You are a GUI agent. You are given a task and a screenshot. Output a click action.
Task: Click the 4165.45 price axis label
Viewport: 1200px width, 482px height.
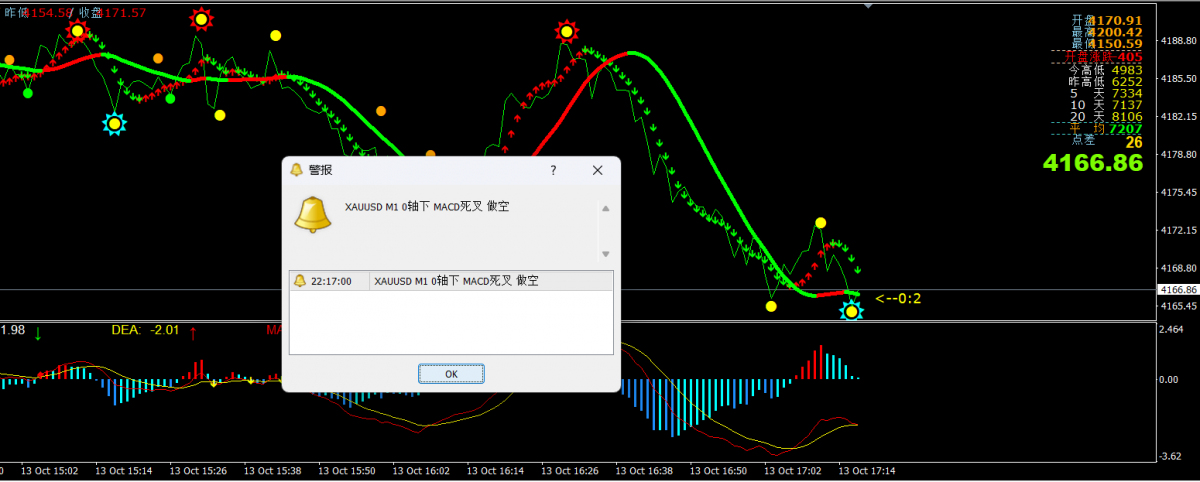coord(1177,306)
